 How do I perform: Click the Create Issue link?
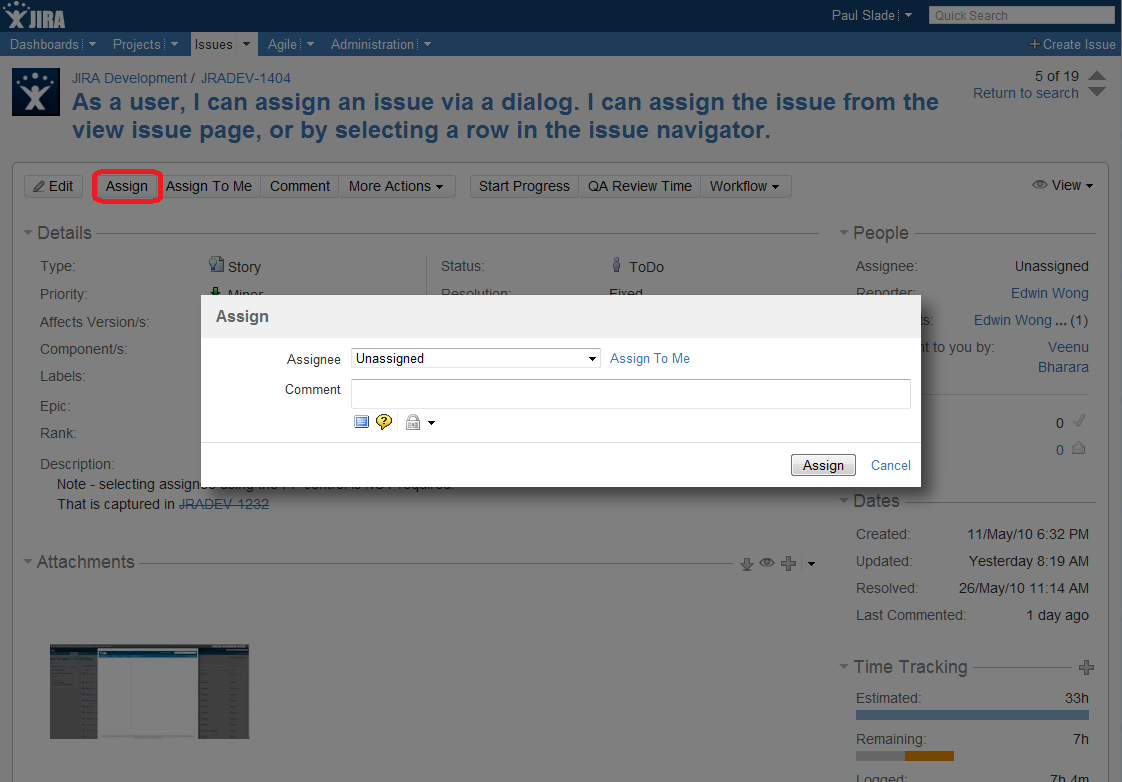click(1073, 44)
